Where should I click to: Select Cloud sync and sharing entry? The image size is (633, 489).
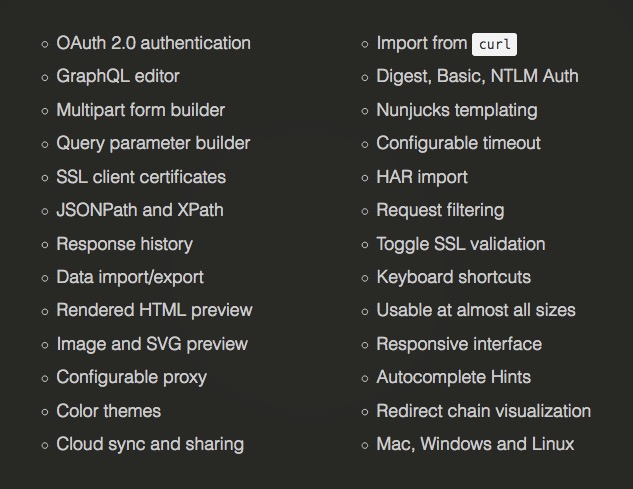(x=150, y=444)
